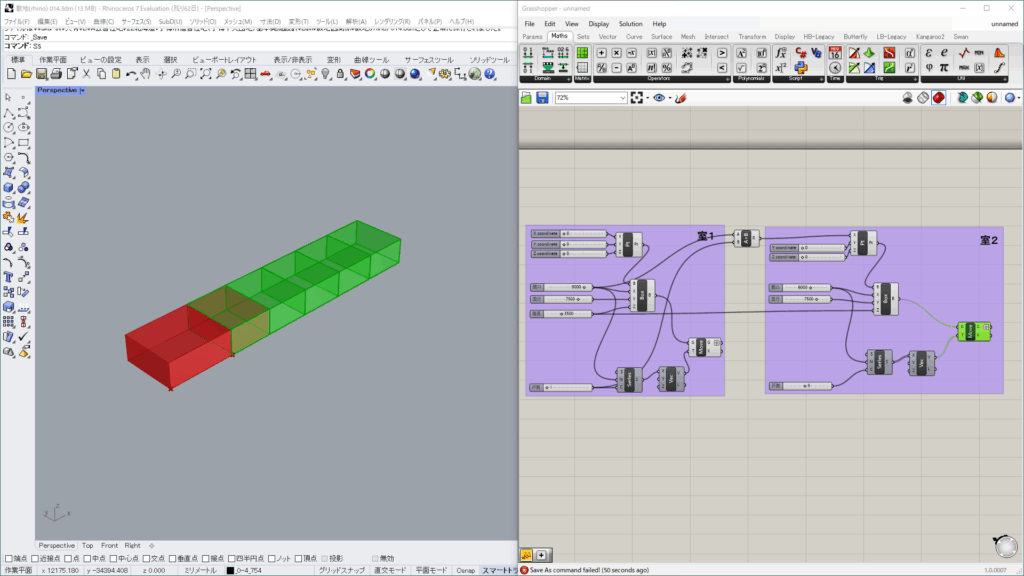Switch to the Vector tab in Grasshopper

point(607,36)
